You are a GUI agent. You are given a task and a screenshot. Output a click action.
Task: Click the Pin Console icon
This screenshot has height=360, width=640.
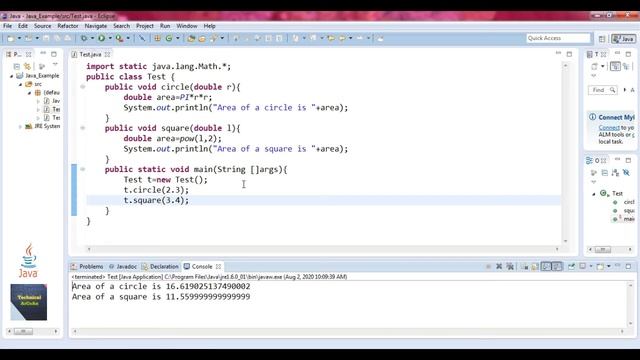pyautogui.click(x=571, y=267)
